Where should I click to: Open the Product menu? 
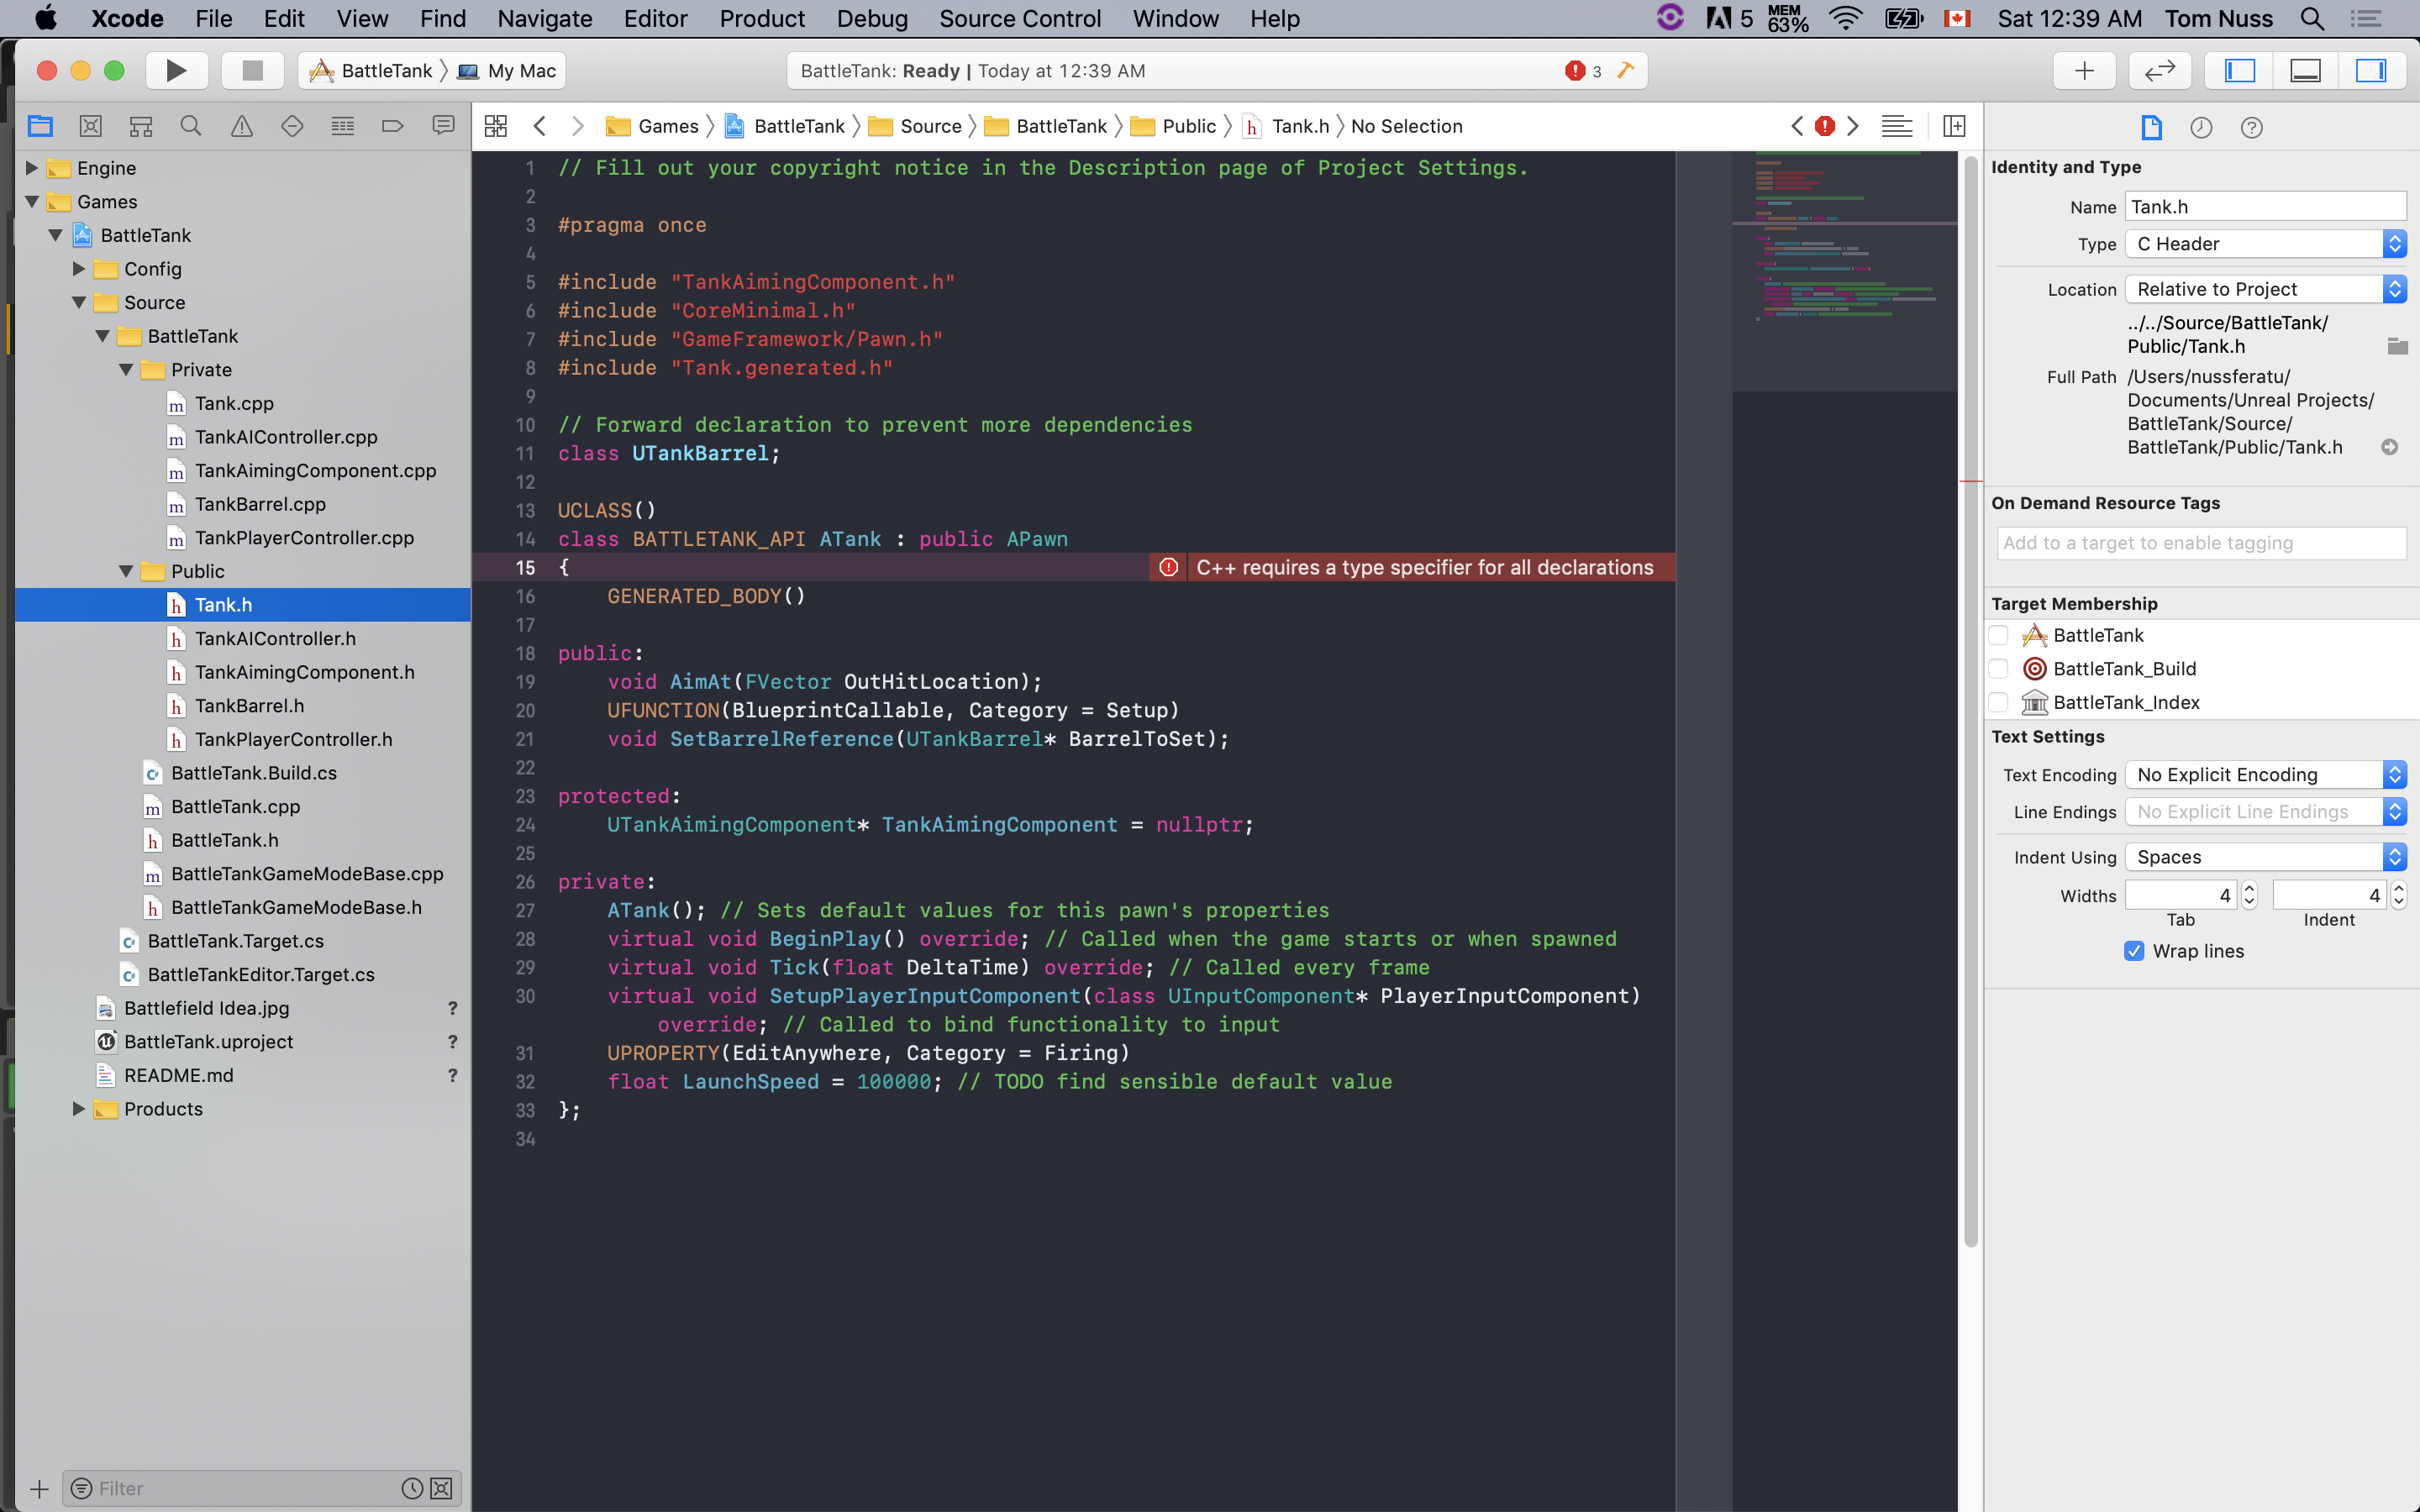pyautogui.click(x=761, y=19)
